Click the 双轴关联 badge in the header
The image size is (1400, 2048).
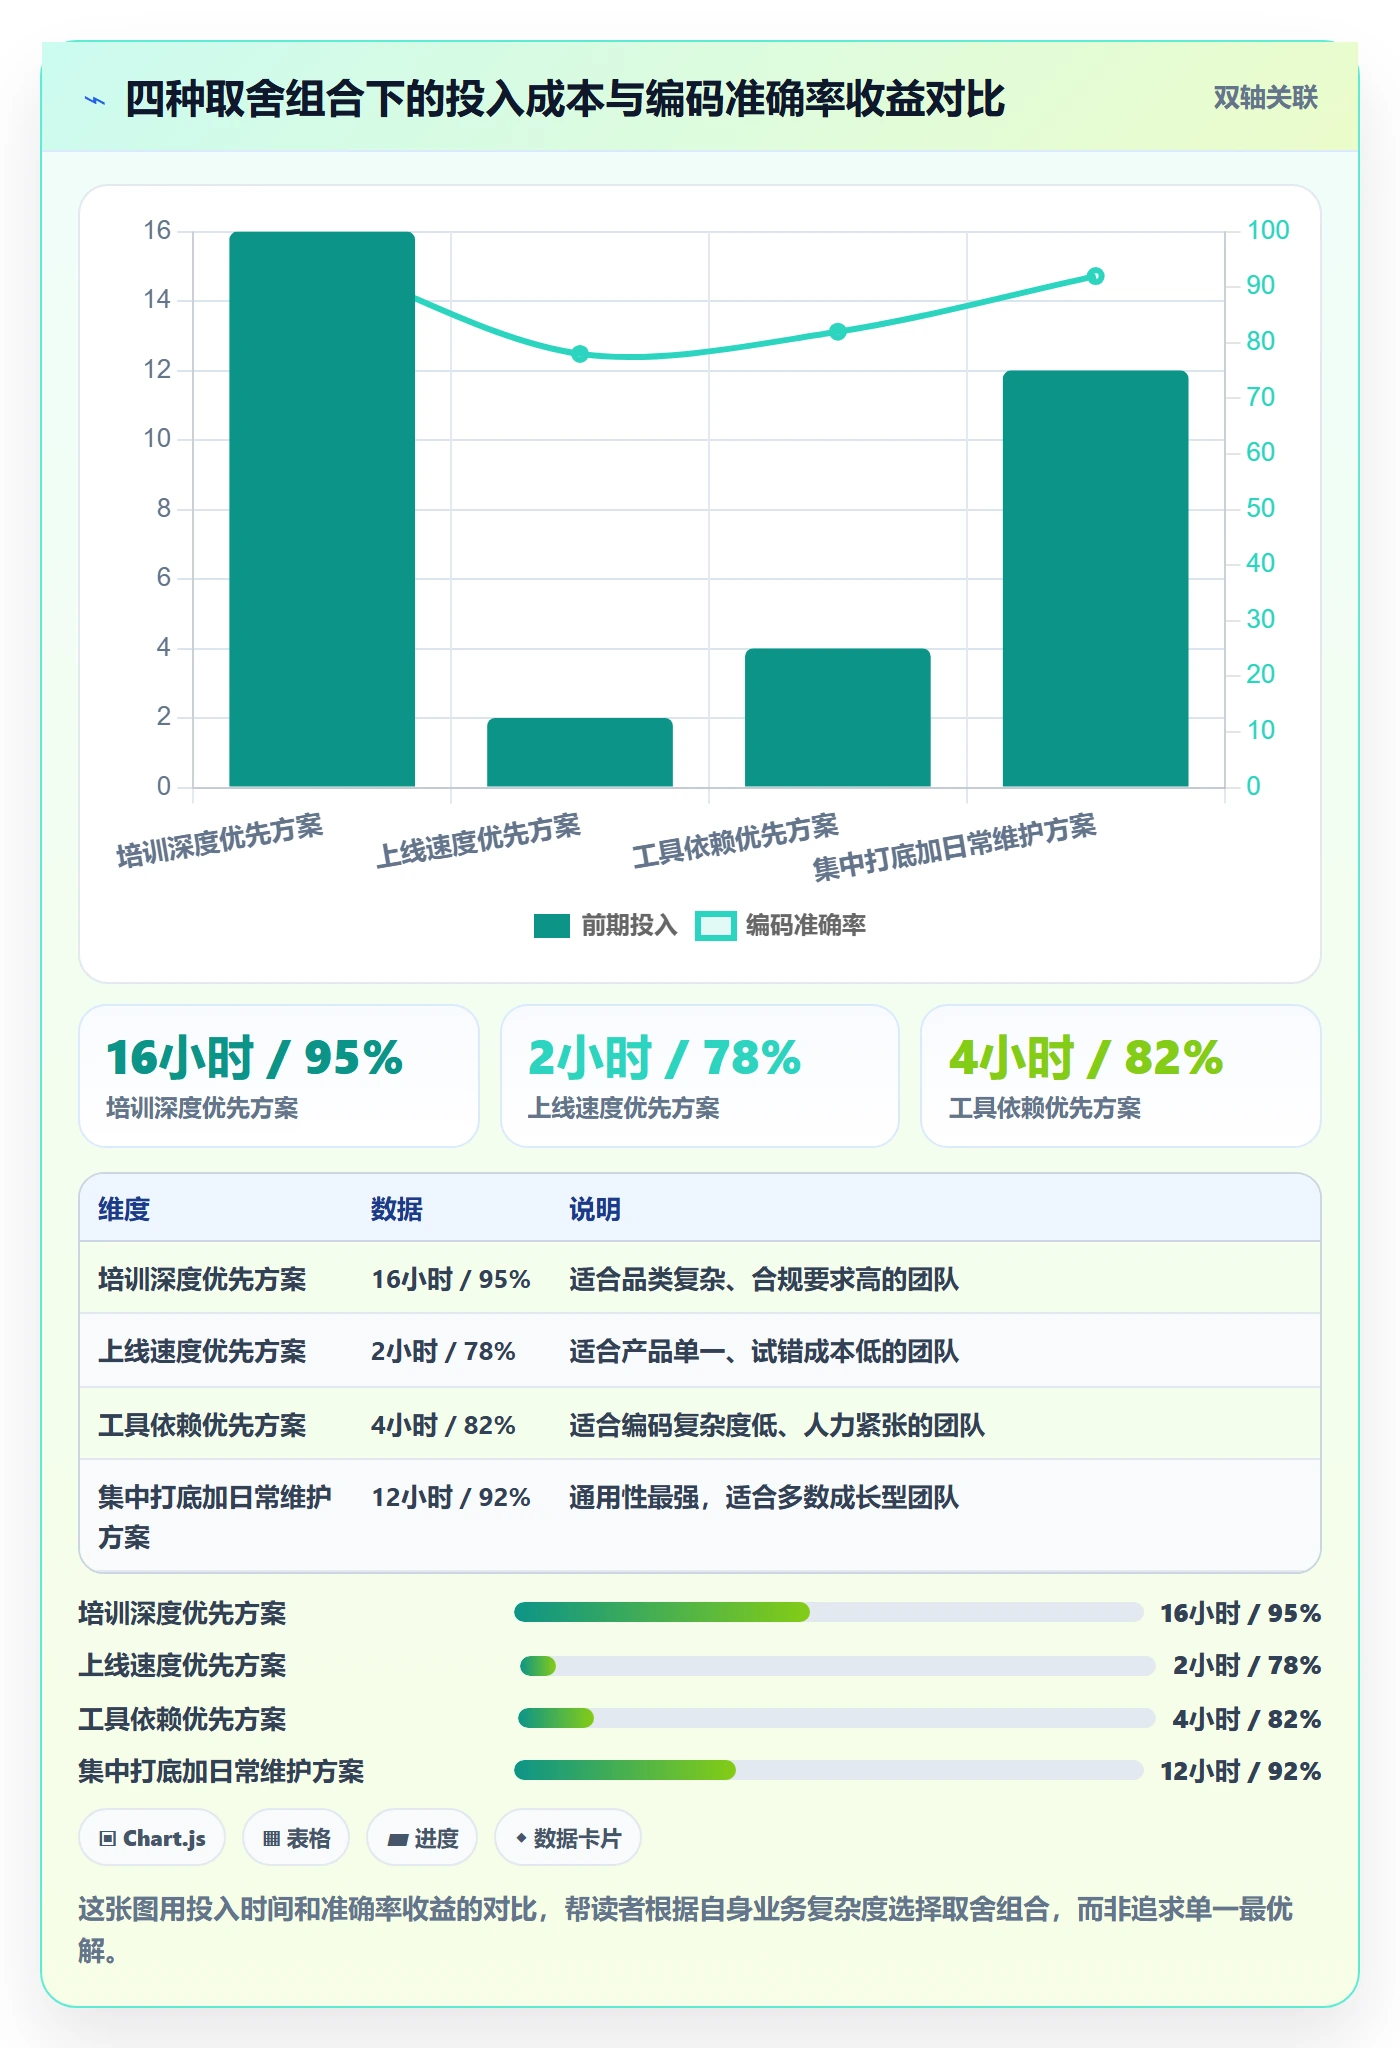coord(1265,97)
